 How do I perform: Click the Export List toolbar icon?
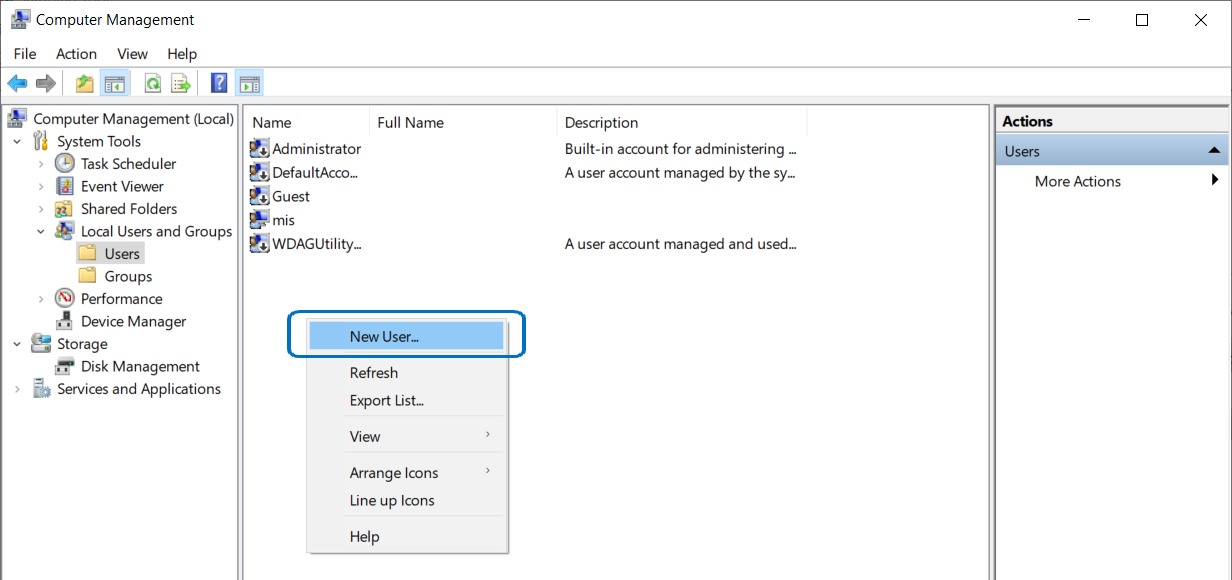[x=181, y=84]
